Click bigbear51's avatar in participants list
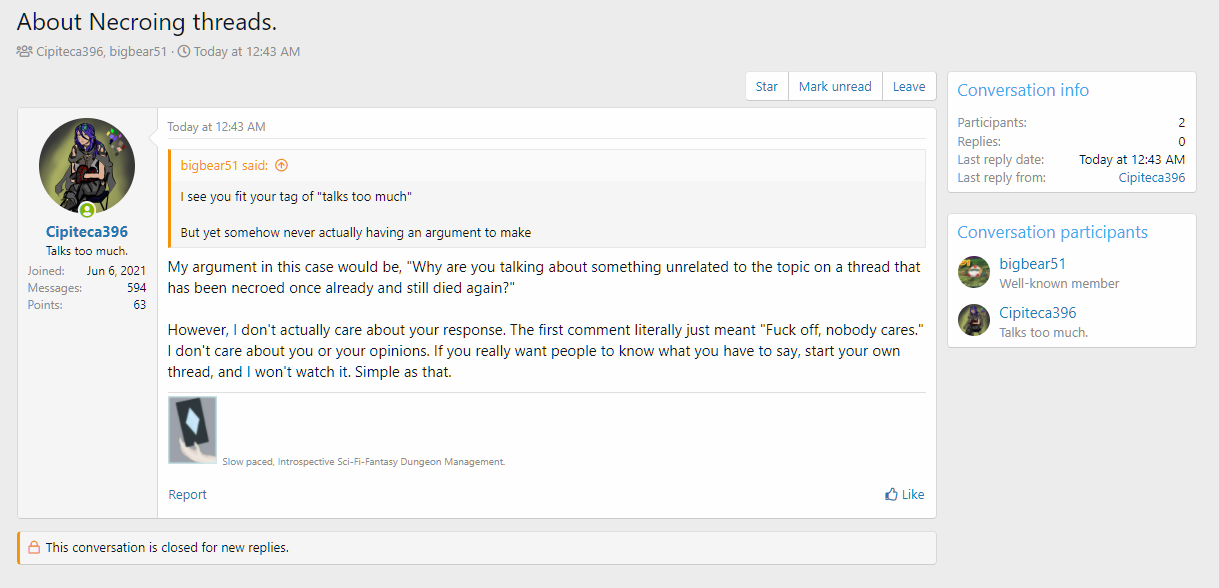Viewport: 1219px width, 588px height. click(x=973, y=272)
